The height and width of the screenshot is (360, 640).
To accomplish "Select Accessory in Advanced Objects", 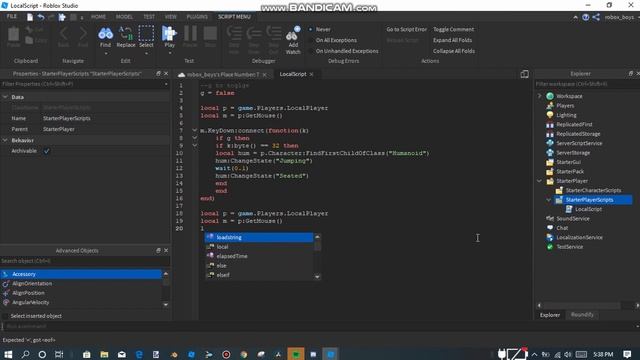I will tap(81, 274).
